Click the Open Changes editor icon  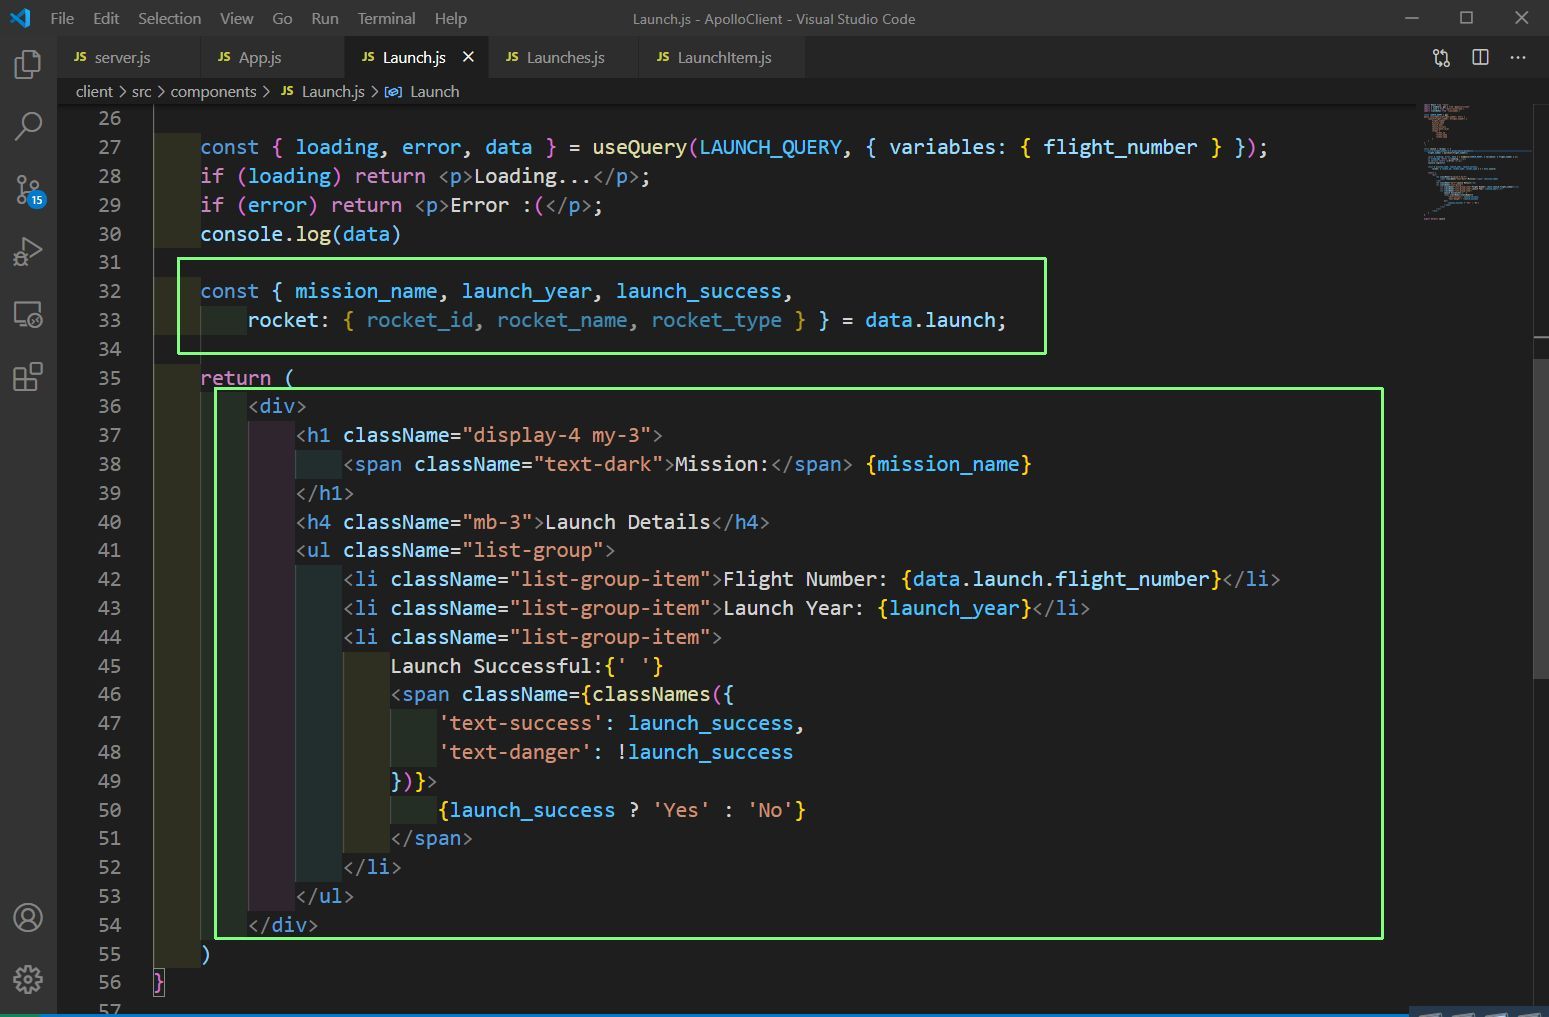[1441, 57]
